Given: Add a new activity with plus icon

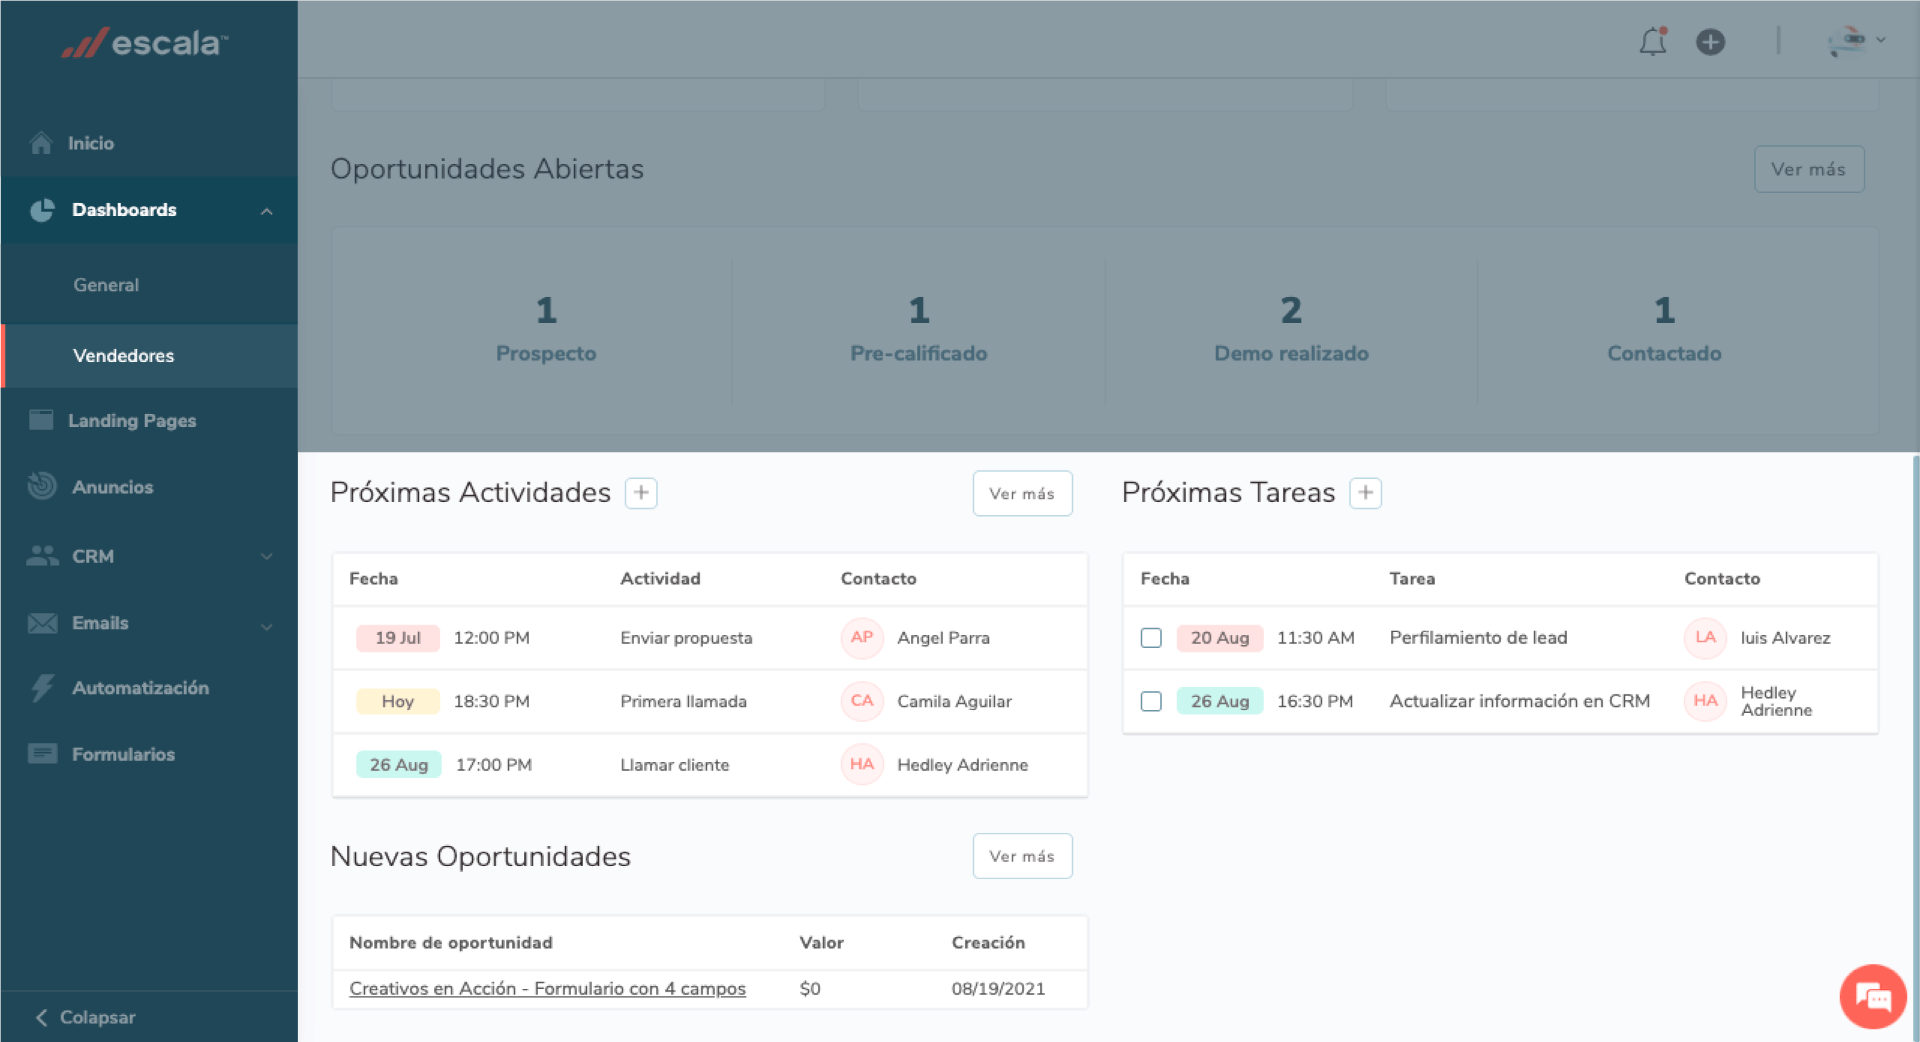Looking at the screenshot, I should coord(641,493).
